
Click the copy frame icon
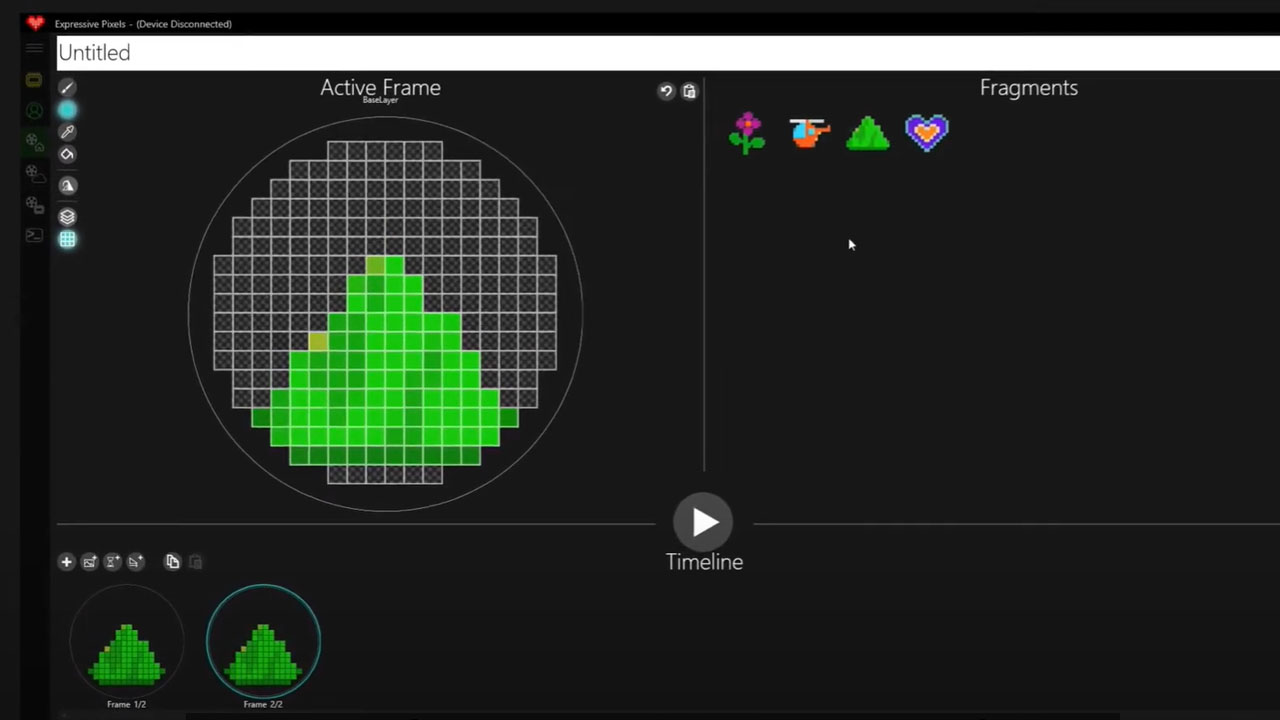click(x=171, y=562)
